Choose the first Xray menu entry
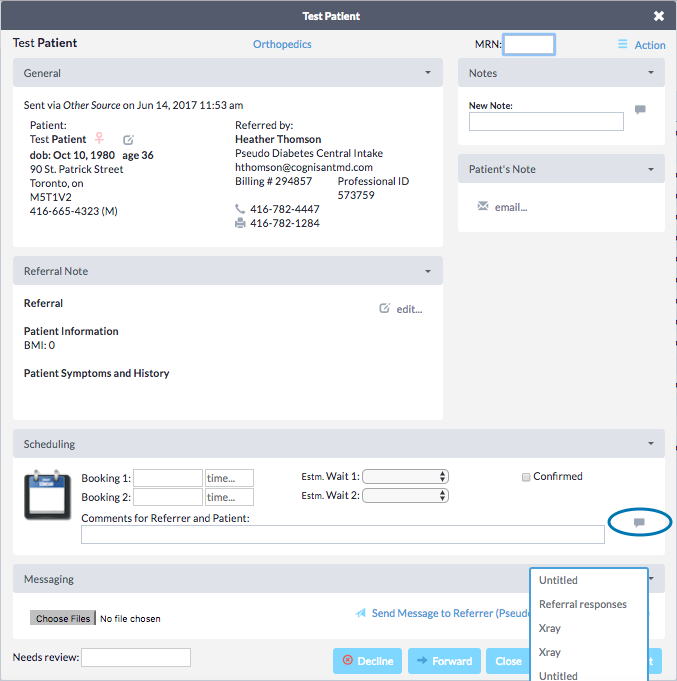Viewport: 677px width, 681px height. tap(550, 628)
